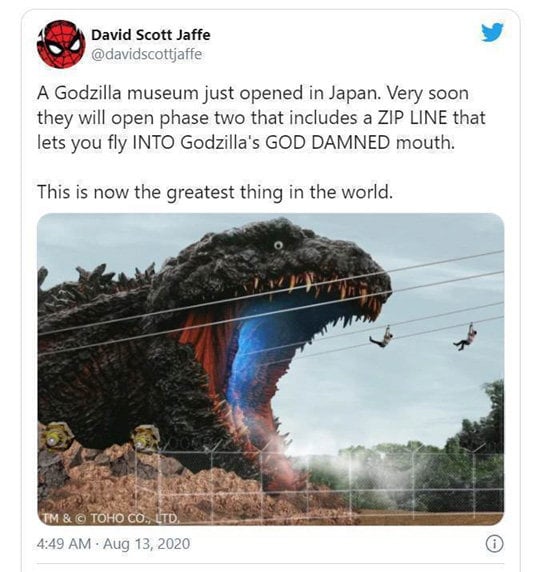The width and height of the screenshot is (547, 572).
Task: Click the word Japan in tweet text
Action: [354, 94]
